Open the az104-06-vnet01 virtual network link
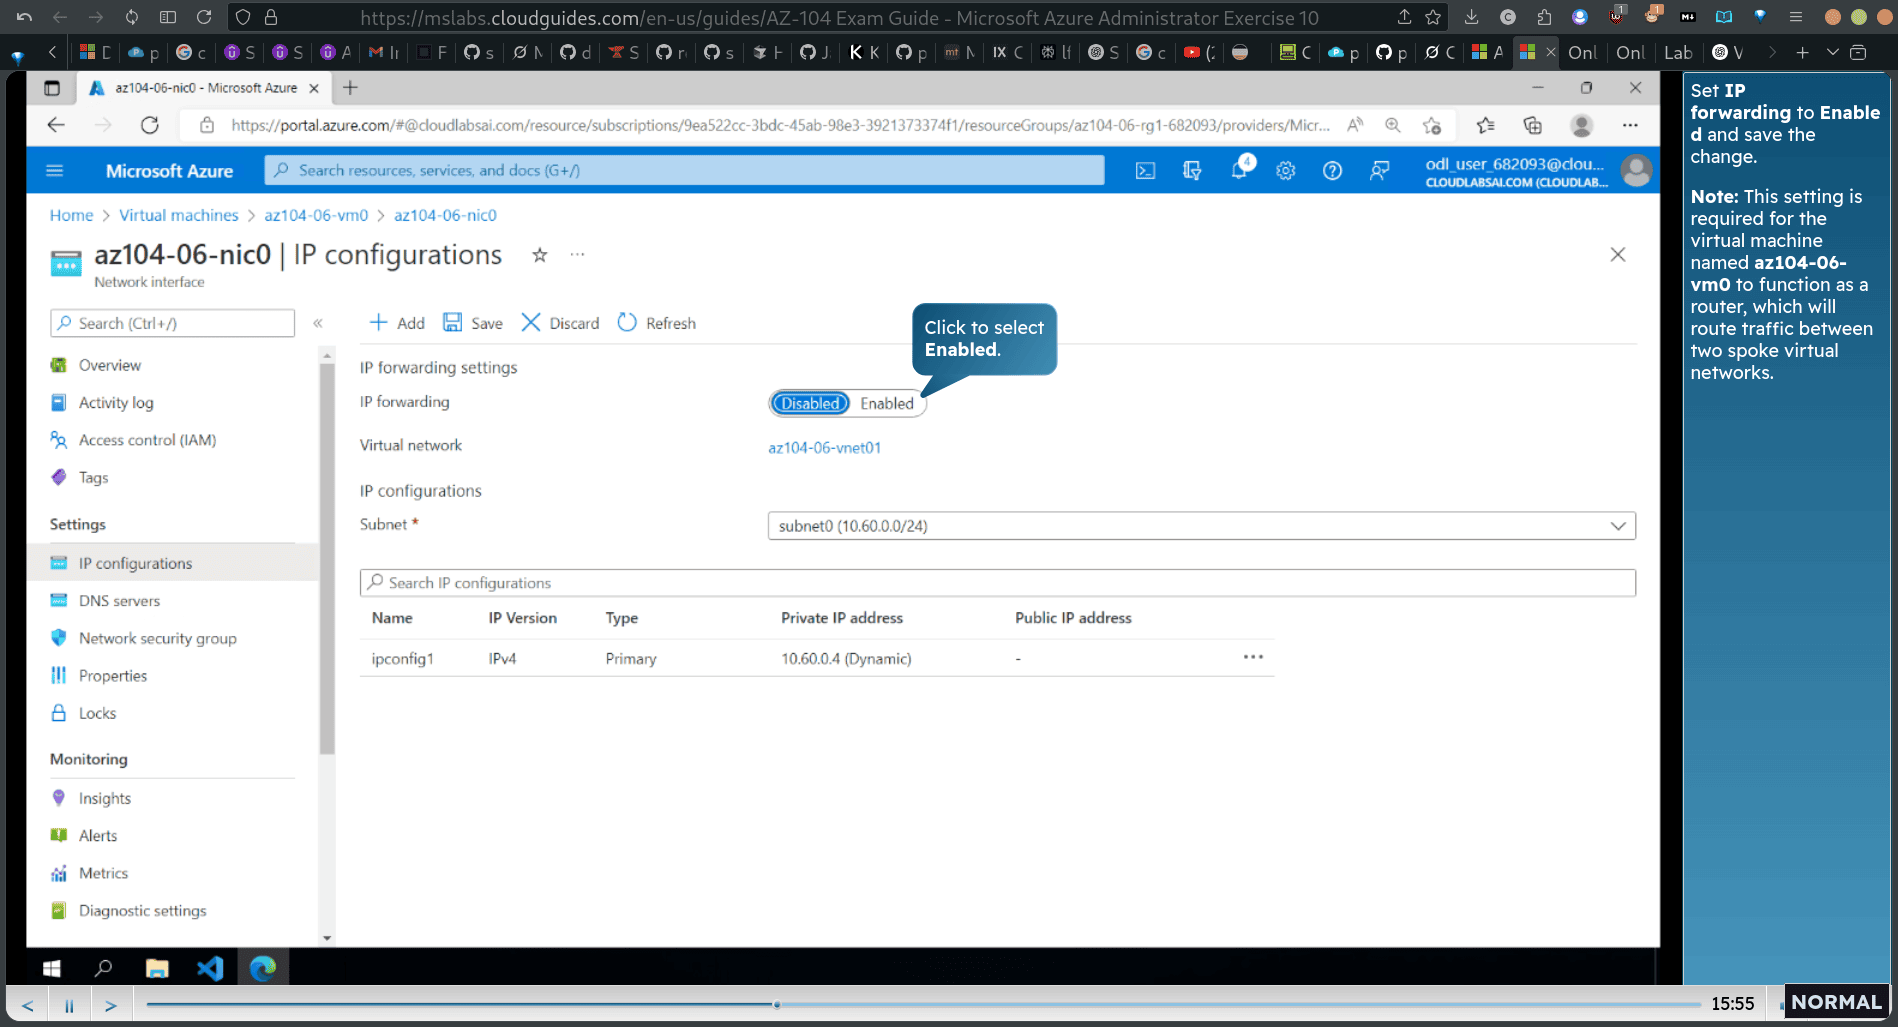The image size is (1898, 1027). click(x=824, y=448)
